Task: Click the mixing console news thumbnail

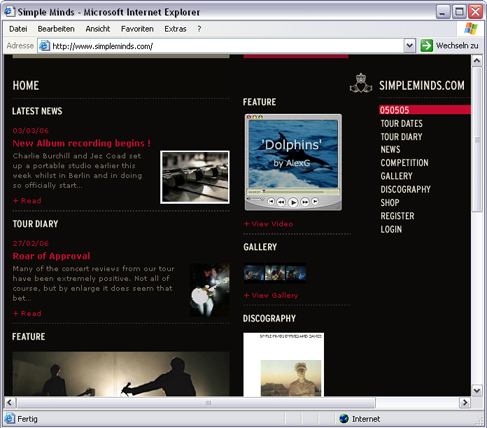Action: [x=195, y=177]
